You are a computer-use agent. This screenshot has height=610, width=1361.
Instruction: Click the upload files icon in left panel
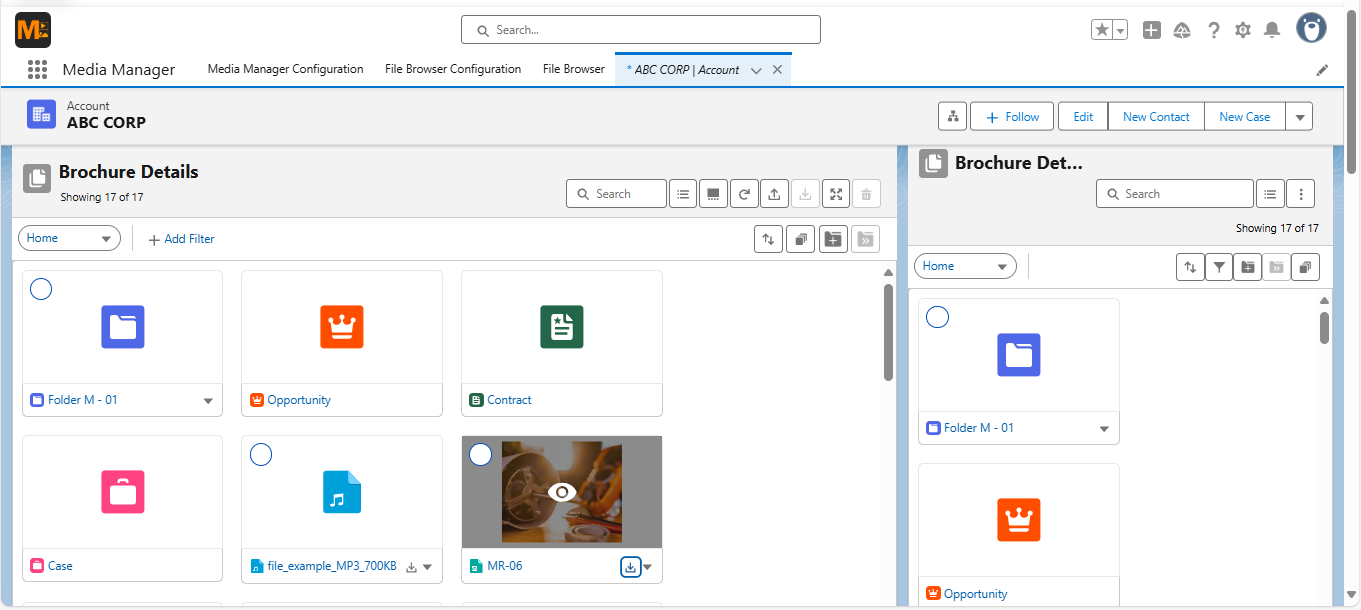pos(774,194)
